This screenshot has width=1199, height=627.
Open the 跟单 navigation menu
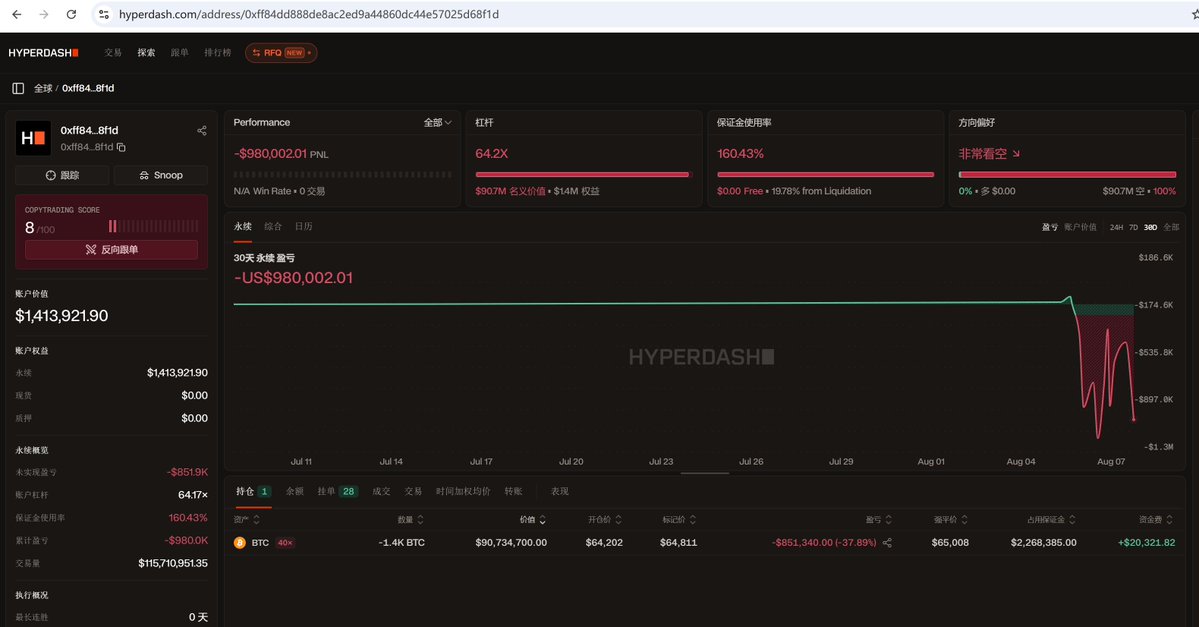pos(180,53)
